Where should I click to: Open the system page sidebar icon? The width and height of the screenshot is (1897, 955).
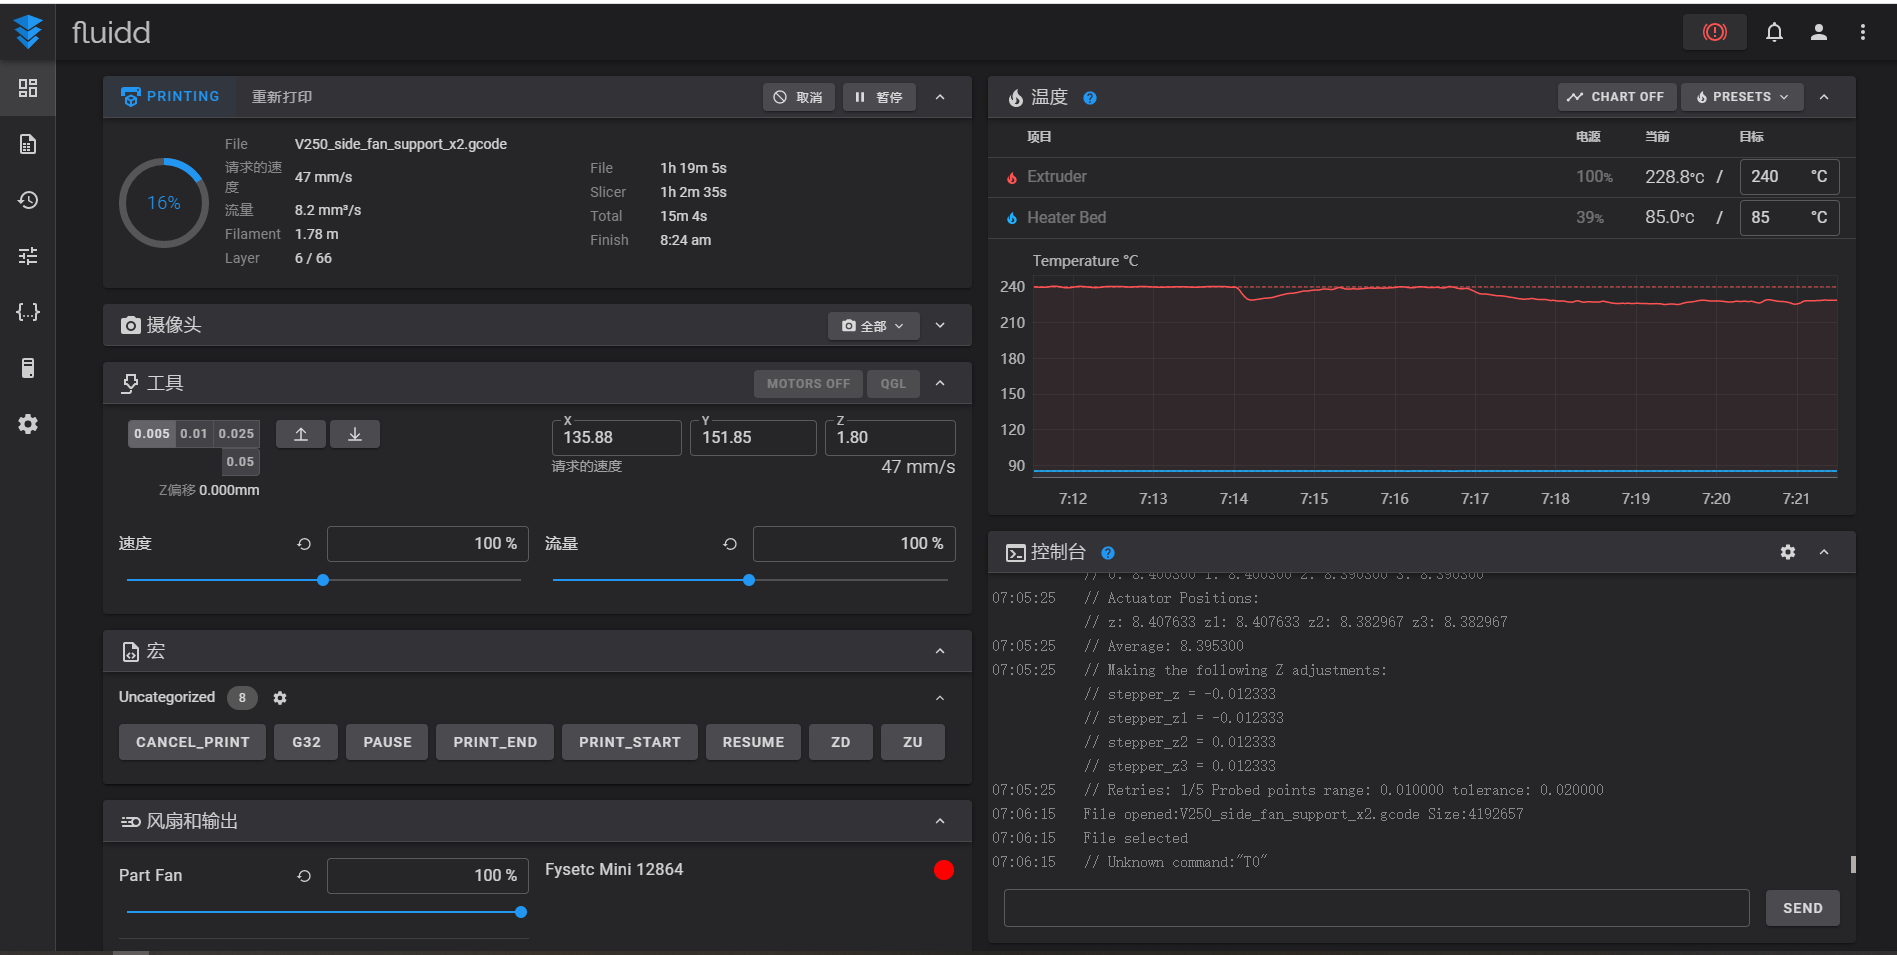point(28,368)
